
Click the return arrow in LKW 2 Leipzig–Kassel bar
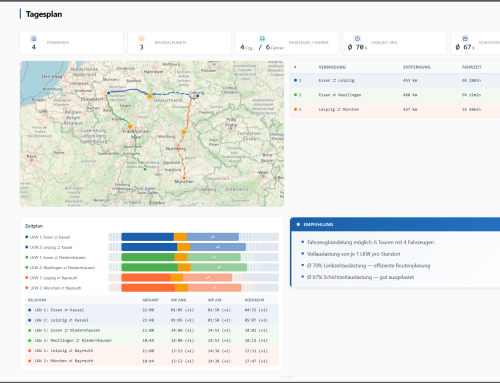pyautogui.click(x=218, y=247)
